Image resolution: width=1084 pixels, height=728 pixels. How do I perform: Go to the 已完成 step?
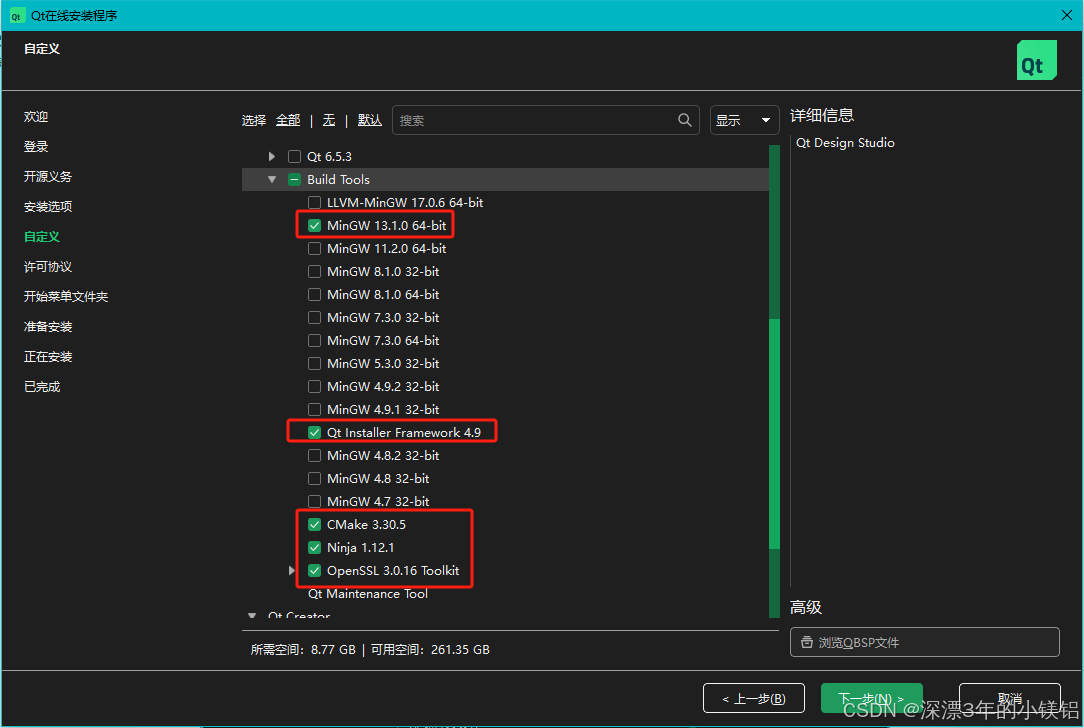[x=41, y=386]
